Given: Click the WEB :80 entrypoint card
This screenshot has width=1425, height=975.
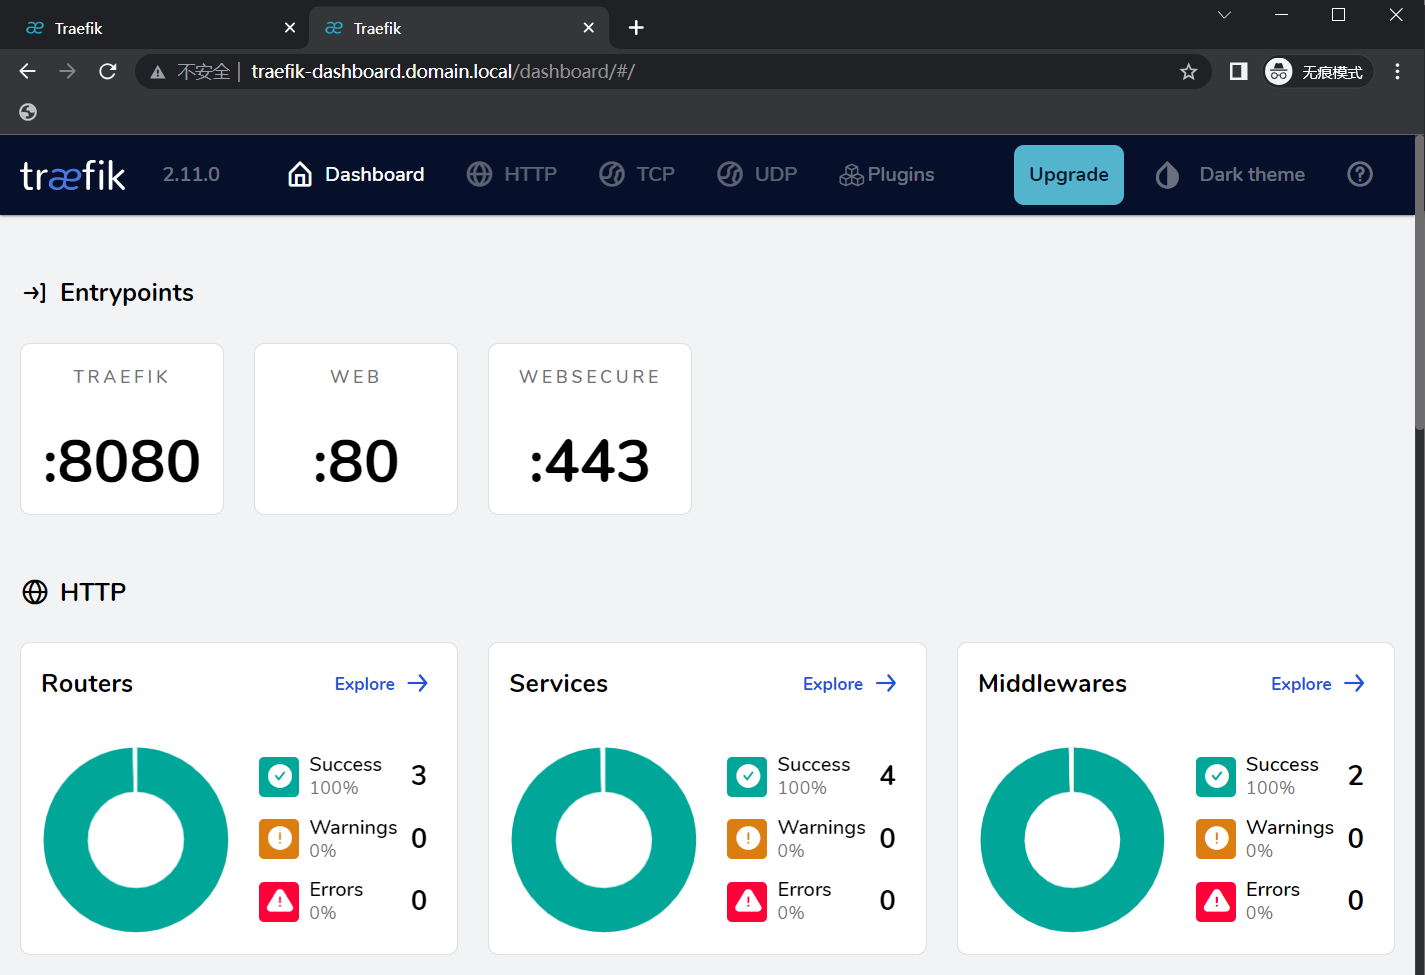Looking at the screenshot, I should pos(356,429).
